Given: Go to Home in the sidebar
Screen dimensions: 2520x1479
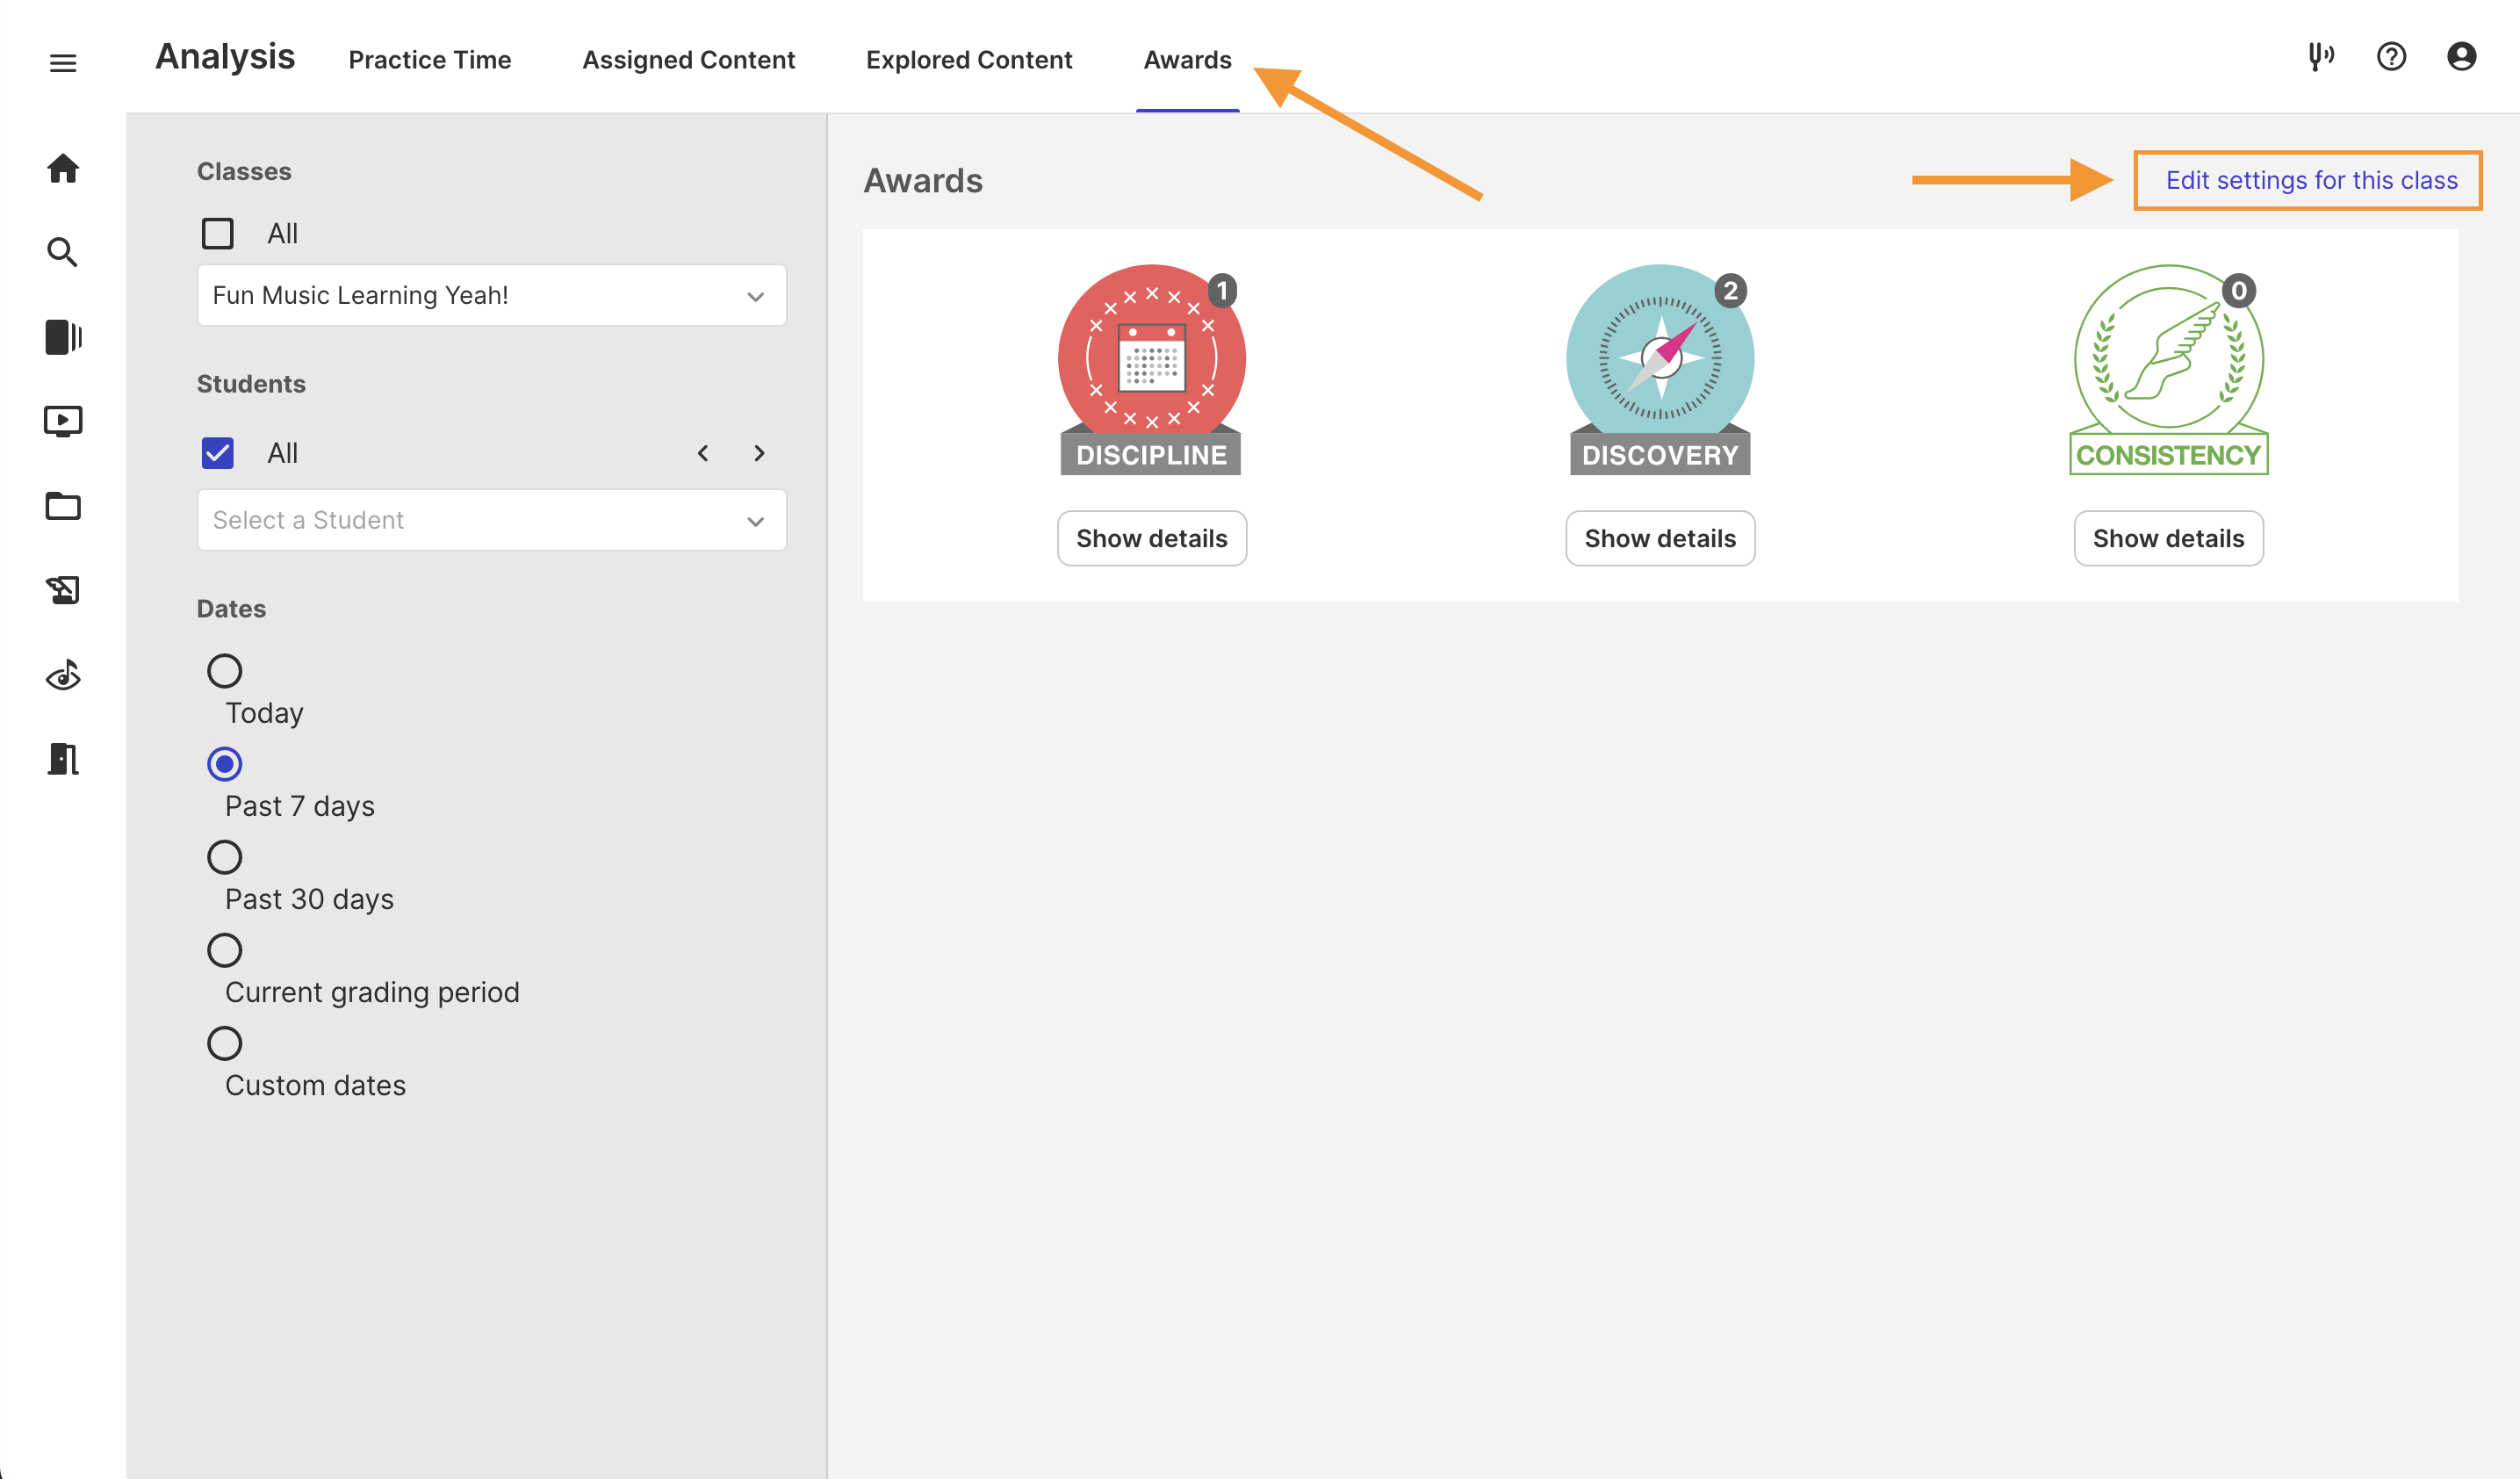Looking at the screenshot, I should pyautogui.click(x=63, y=168).
